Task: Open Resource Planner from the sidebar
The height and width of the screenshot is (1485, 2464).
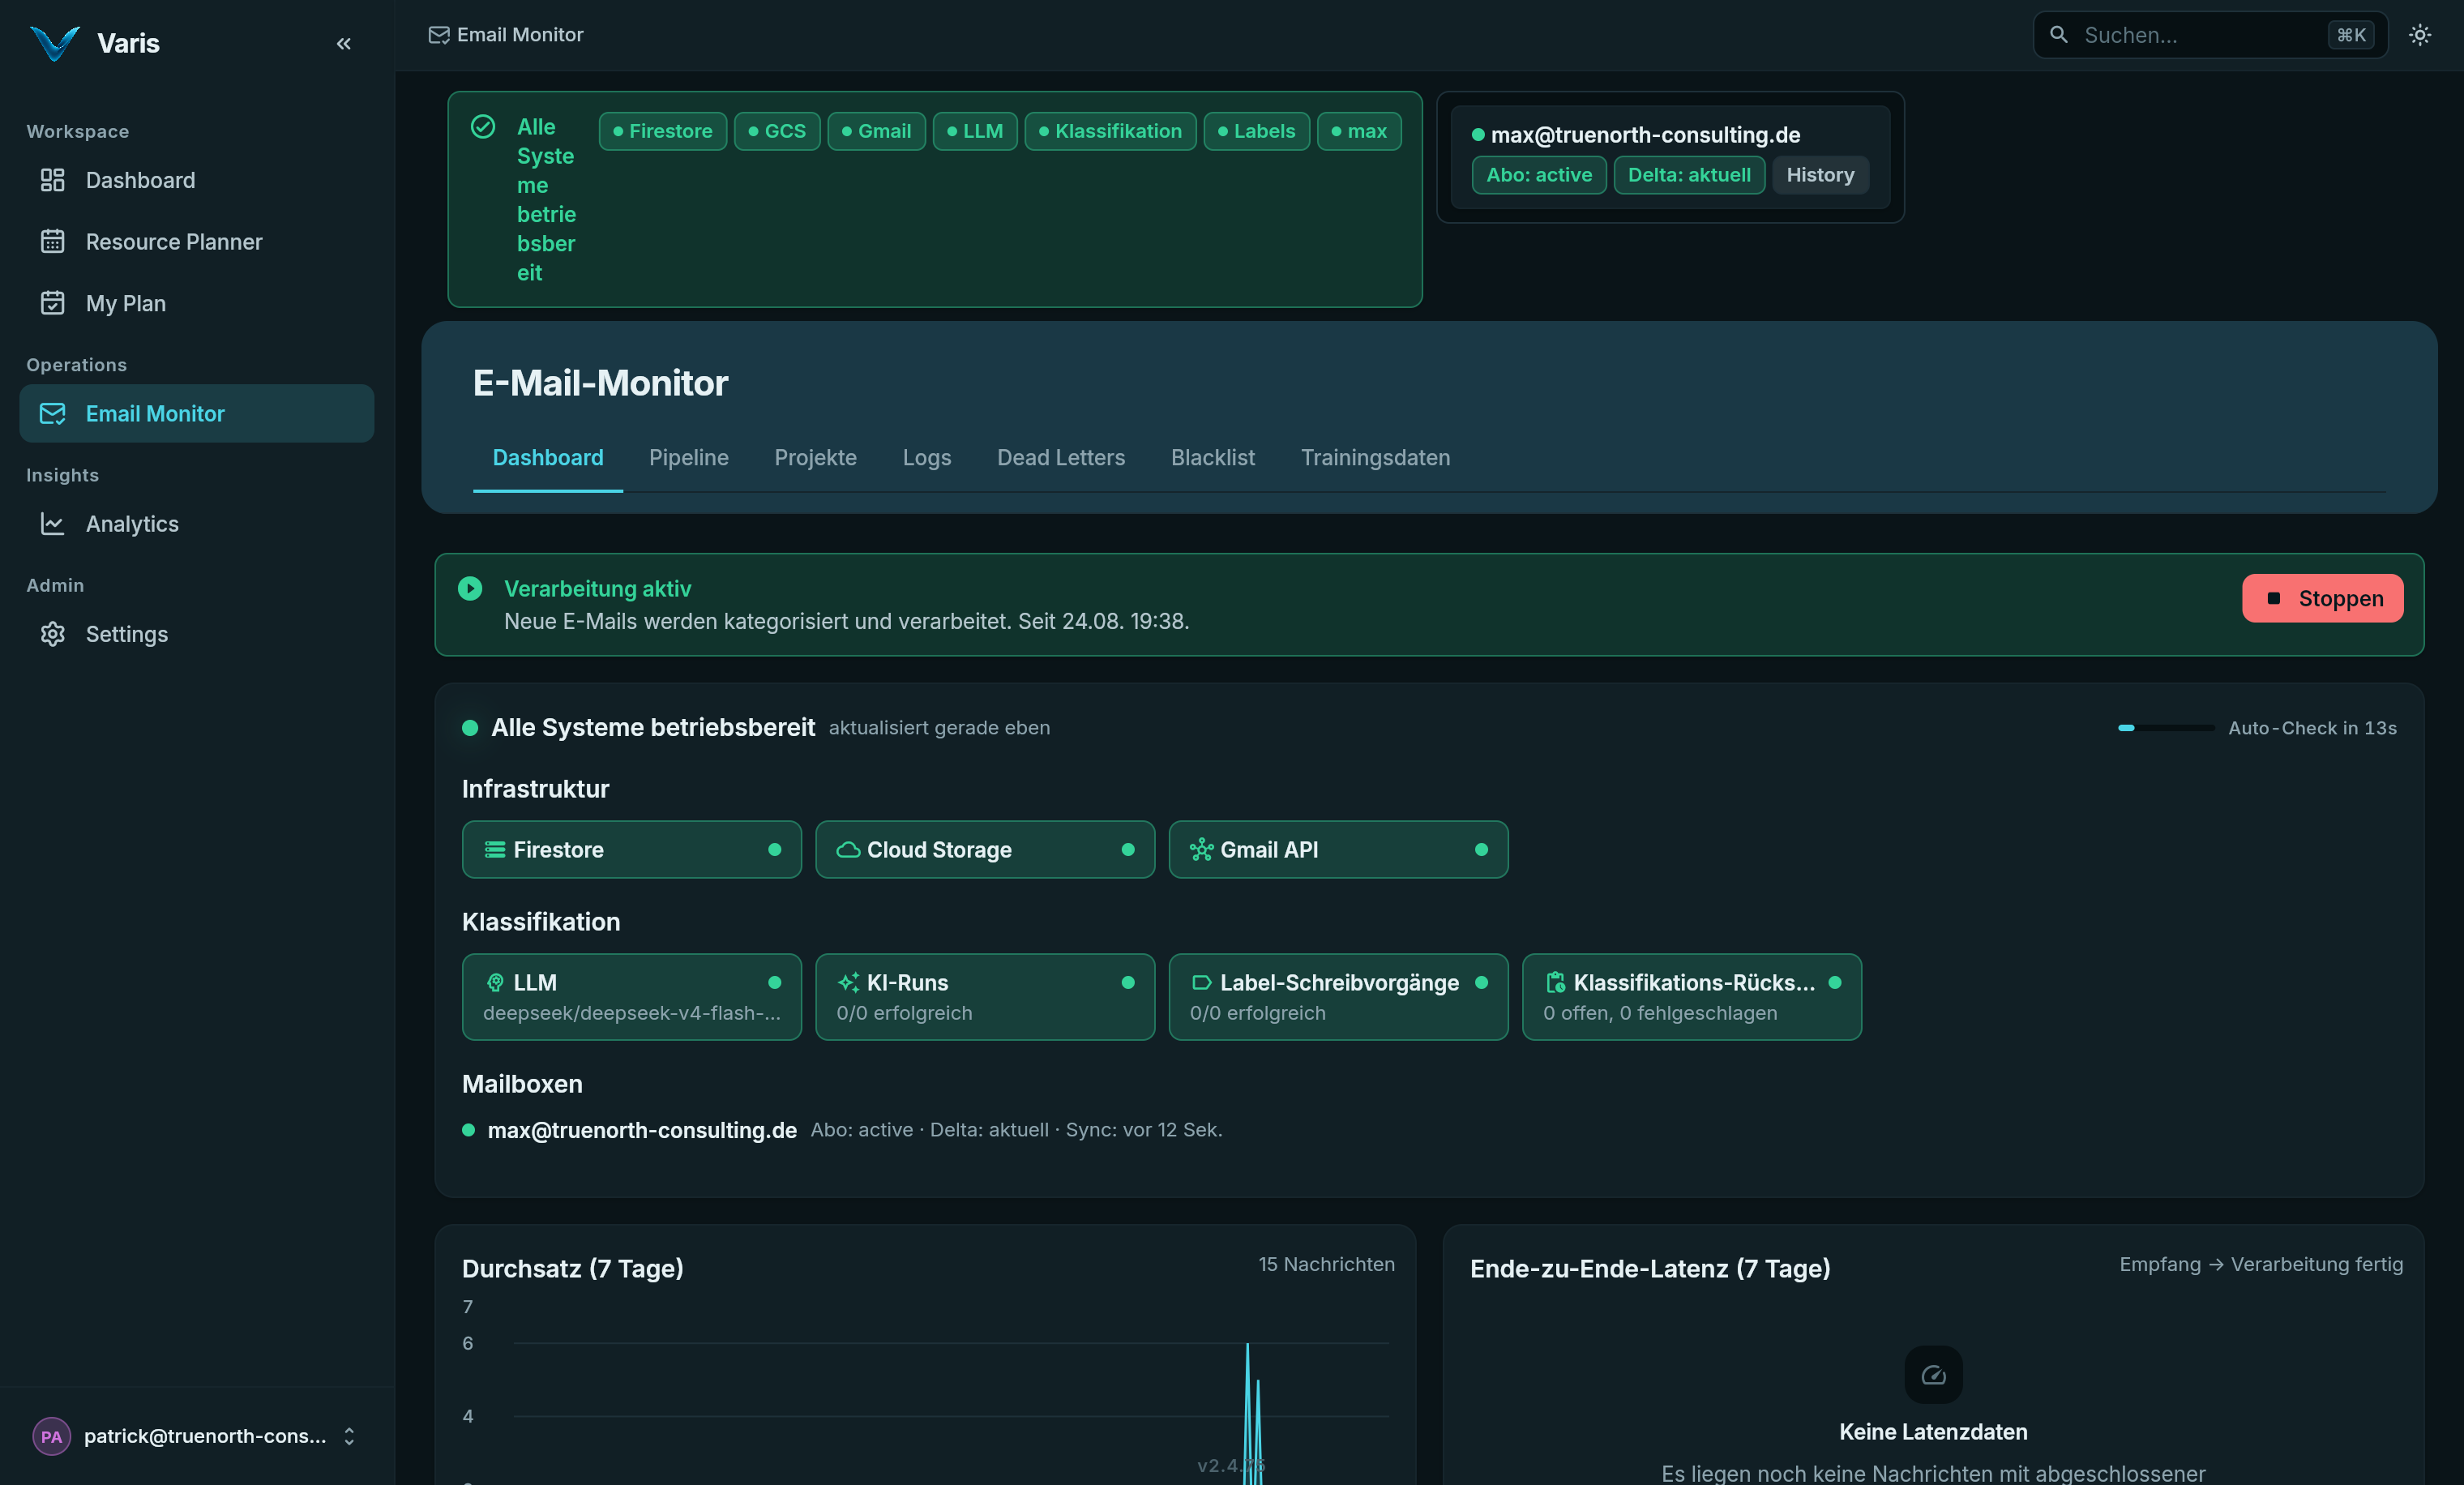Action: pyautogui.click(x=197, y=241)
